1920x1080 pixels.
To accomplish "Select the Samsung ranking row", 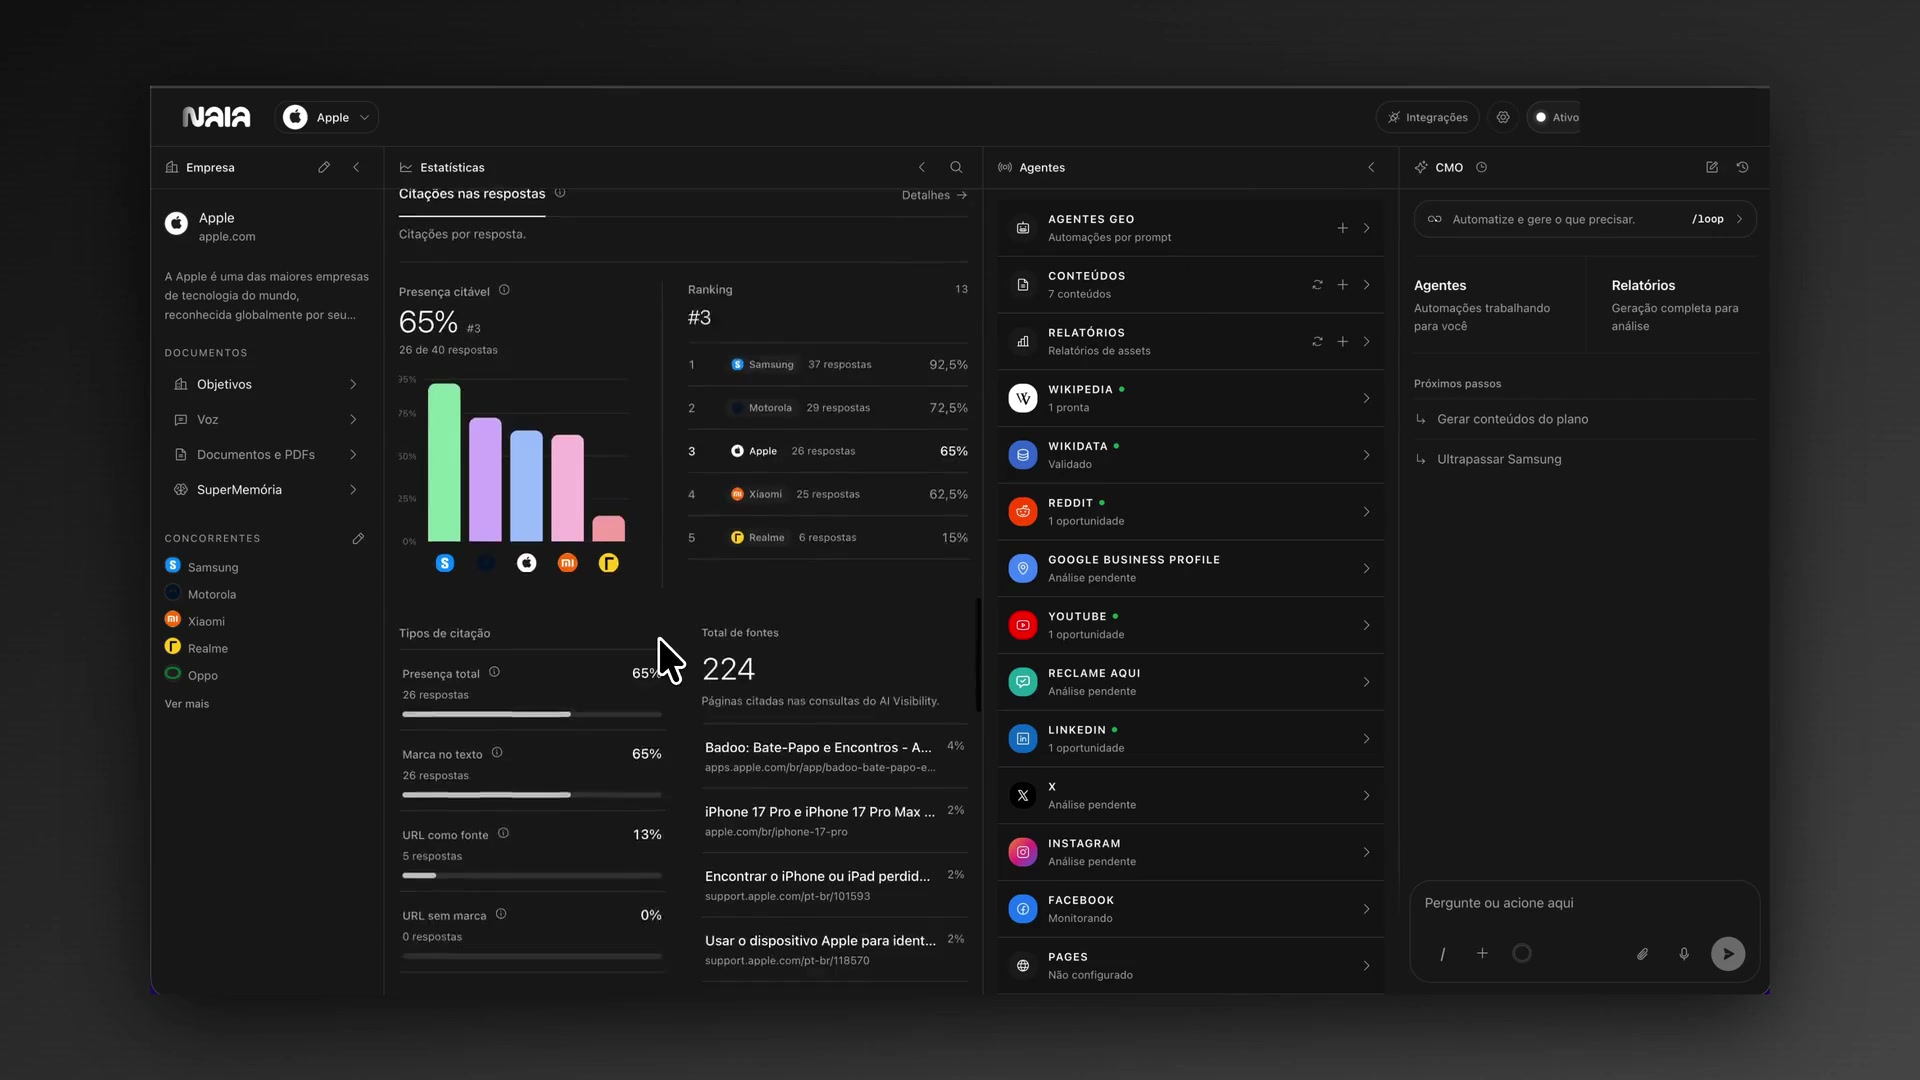I will click(x=828, y=365).
